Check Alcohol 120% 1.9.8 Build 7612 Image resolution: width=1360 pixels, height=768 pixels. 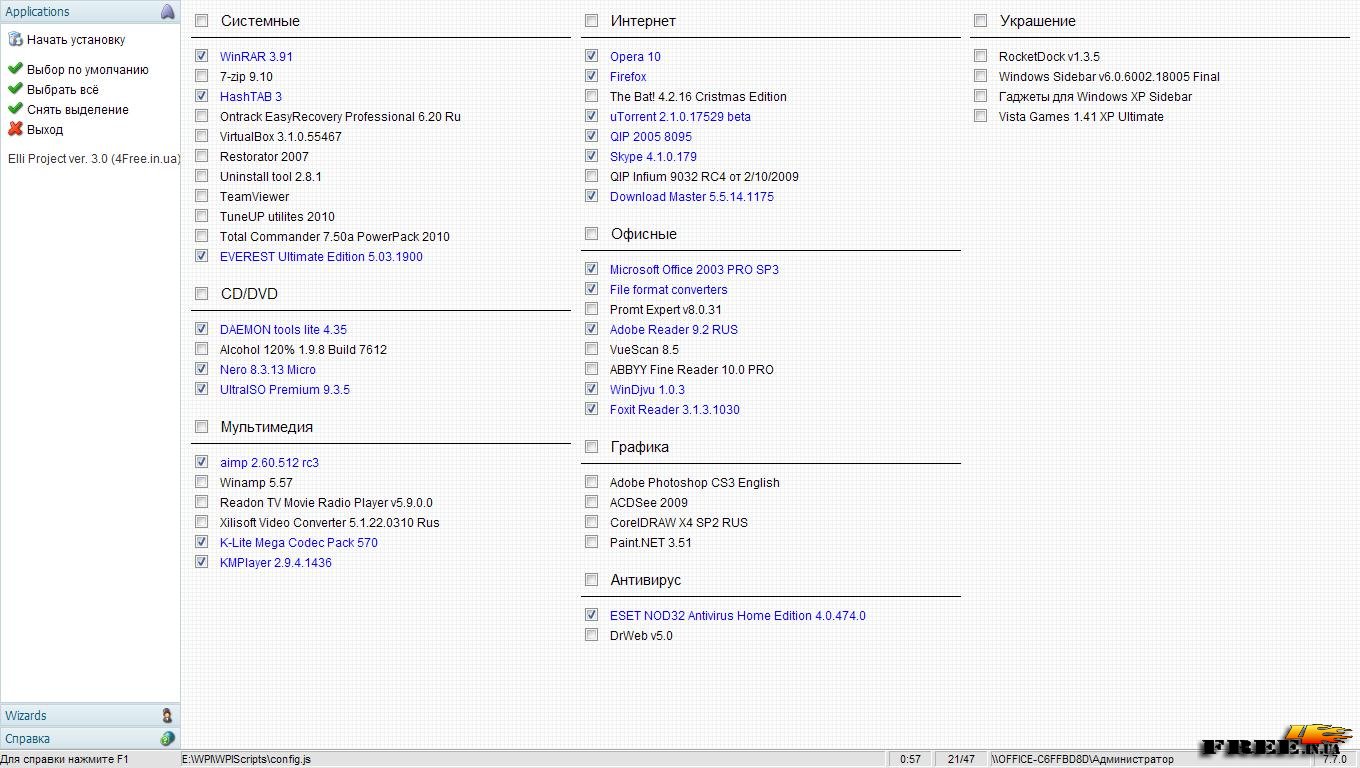[x=202, y=349]
